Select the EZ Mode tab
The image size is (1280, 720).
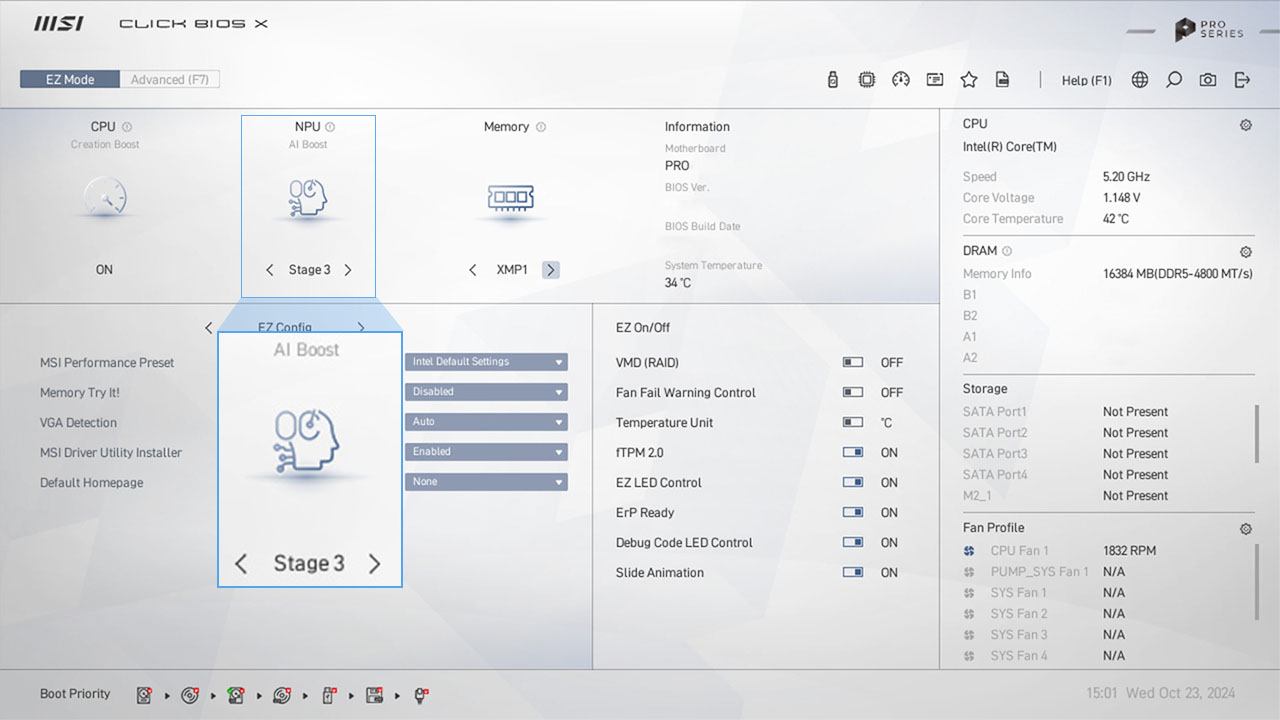click(70, 80)
